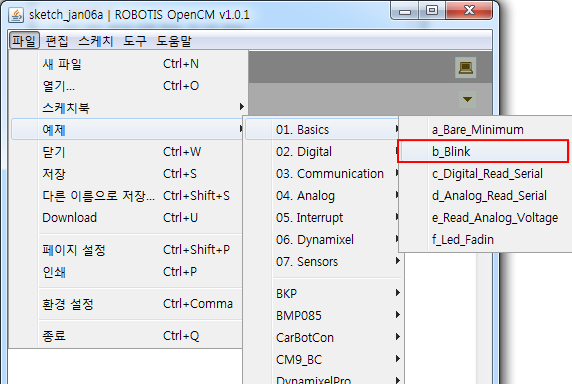Open the serial monitor icon
The image size is (572, 384).
click(x=465, y=67)
